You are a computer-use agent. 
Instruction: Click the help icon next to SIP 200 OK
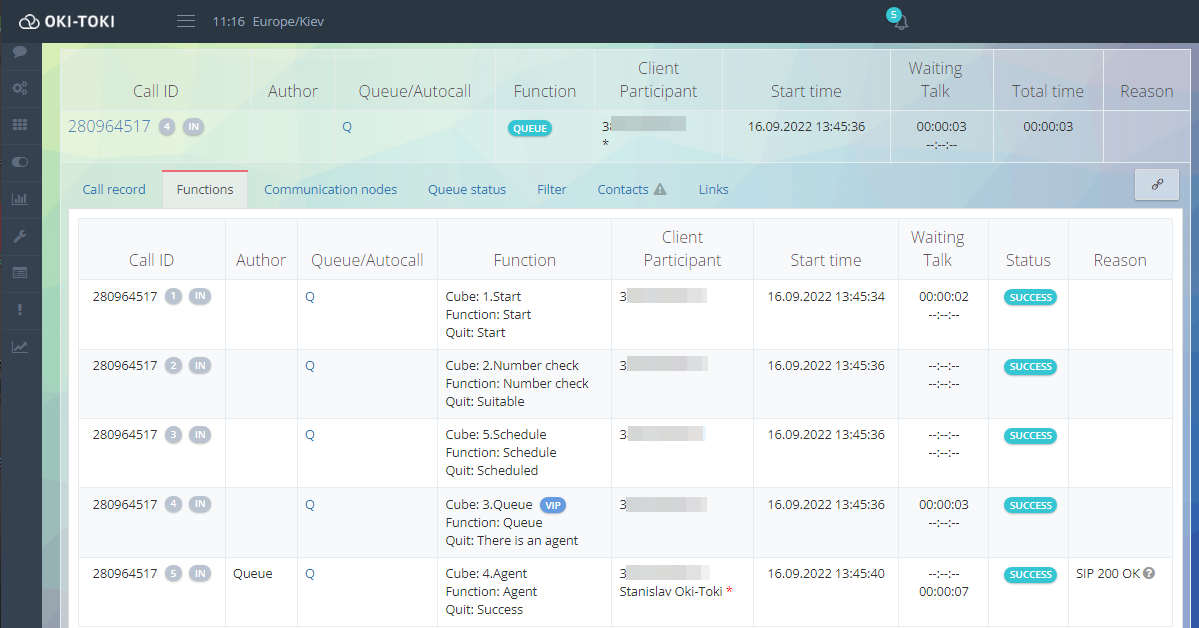(x=1149, y=574)
